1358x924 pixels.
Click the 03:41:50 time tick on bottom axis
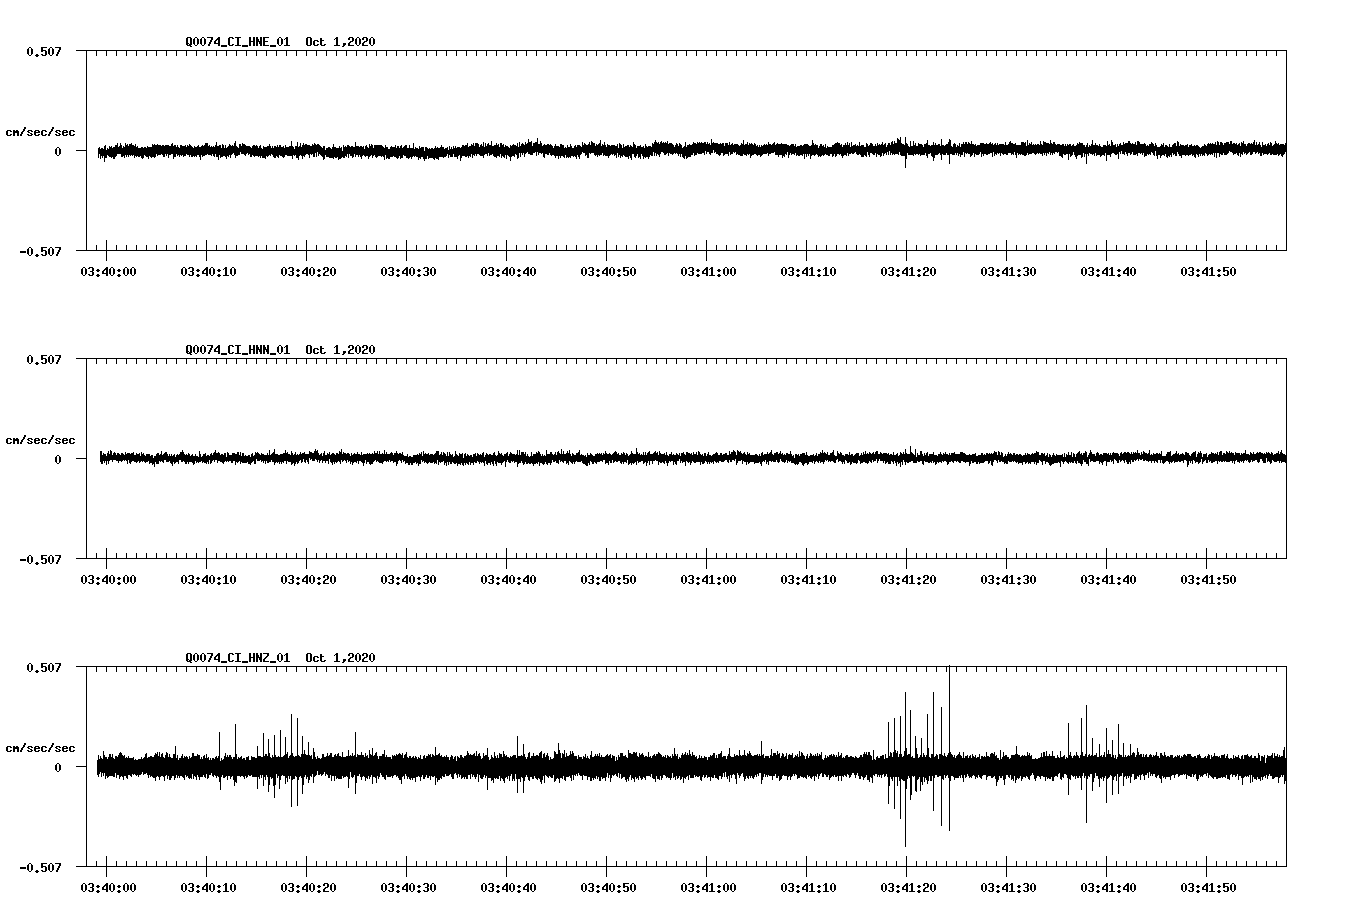point(1210,886)
